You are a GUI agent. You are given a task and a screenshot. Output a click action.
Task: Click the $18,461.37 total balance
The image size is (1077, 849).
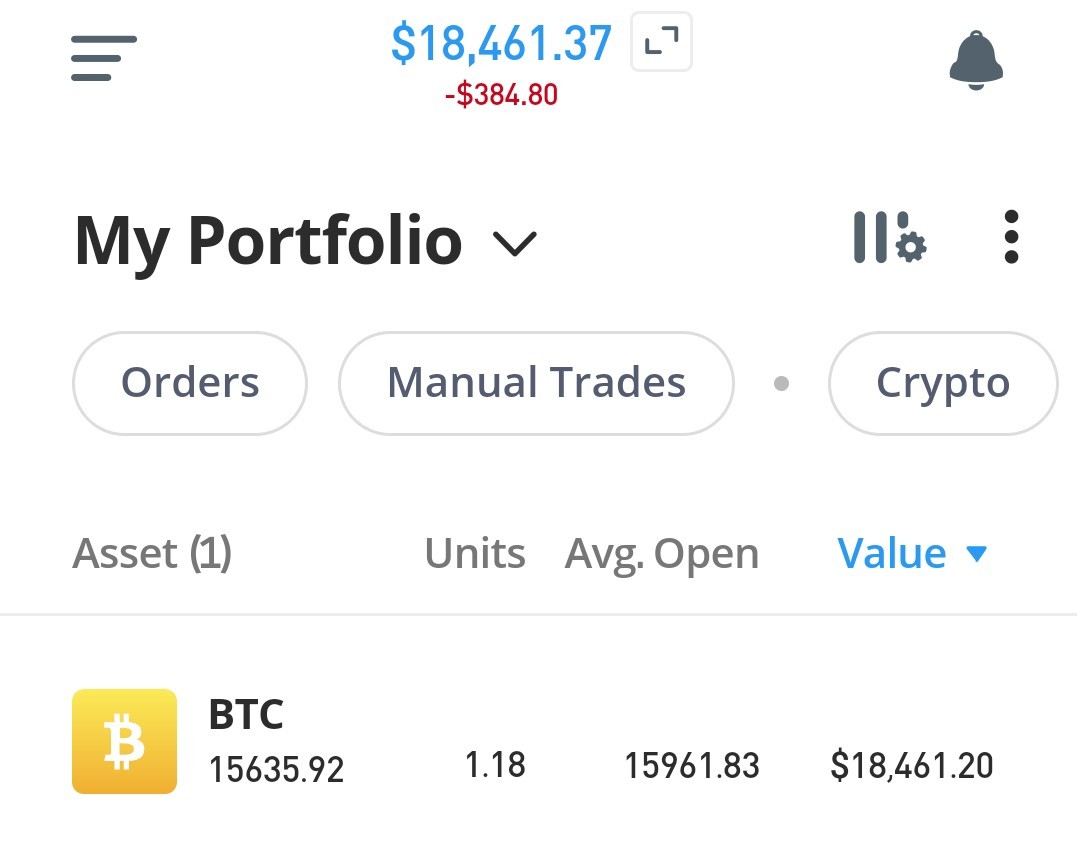coord(501,43)
